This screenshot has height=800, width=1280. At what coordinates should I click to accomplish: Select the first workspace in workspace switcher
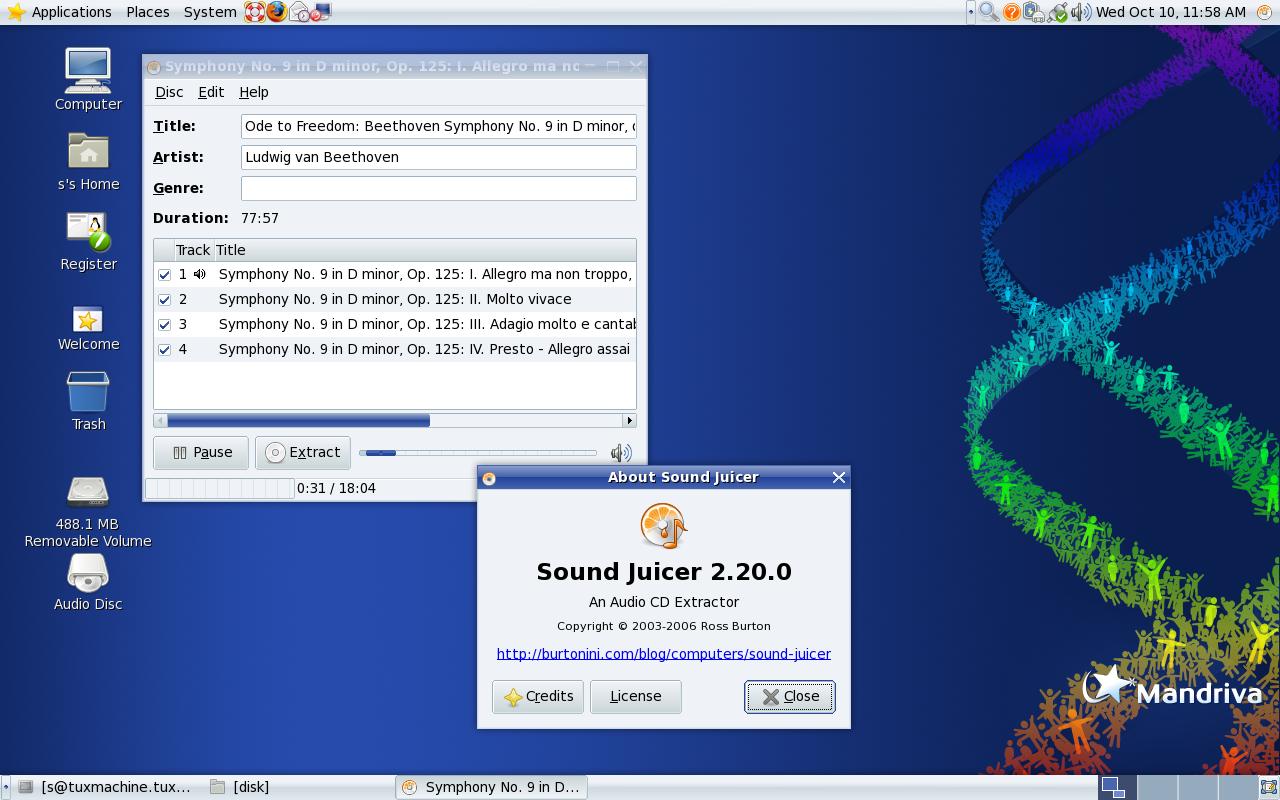pyautogui.click(x=1118, y=787)
